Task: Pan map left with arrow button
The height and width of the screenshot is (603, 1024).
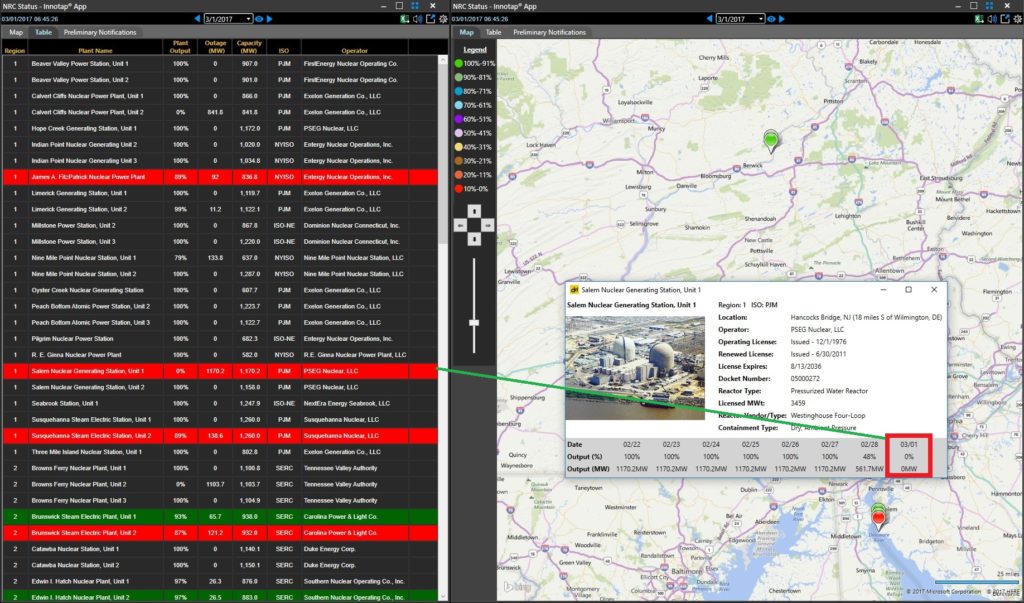Action: pos(460,225)
